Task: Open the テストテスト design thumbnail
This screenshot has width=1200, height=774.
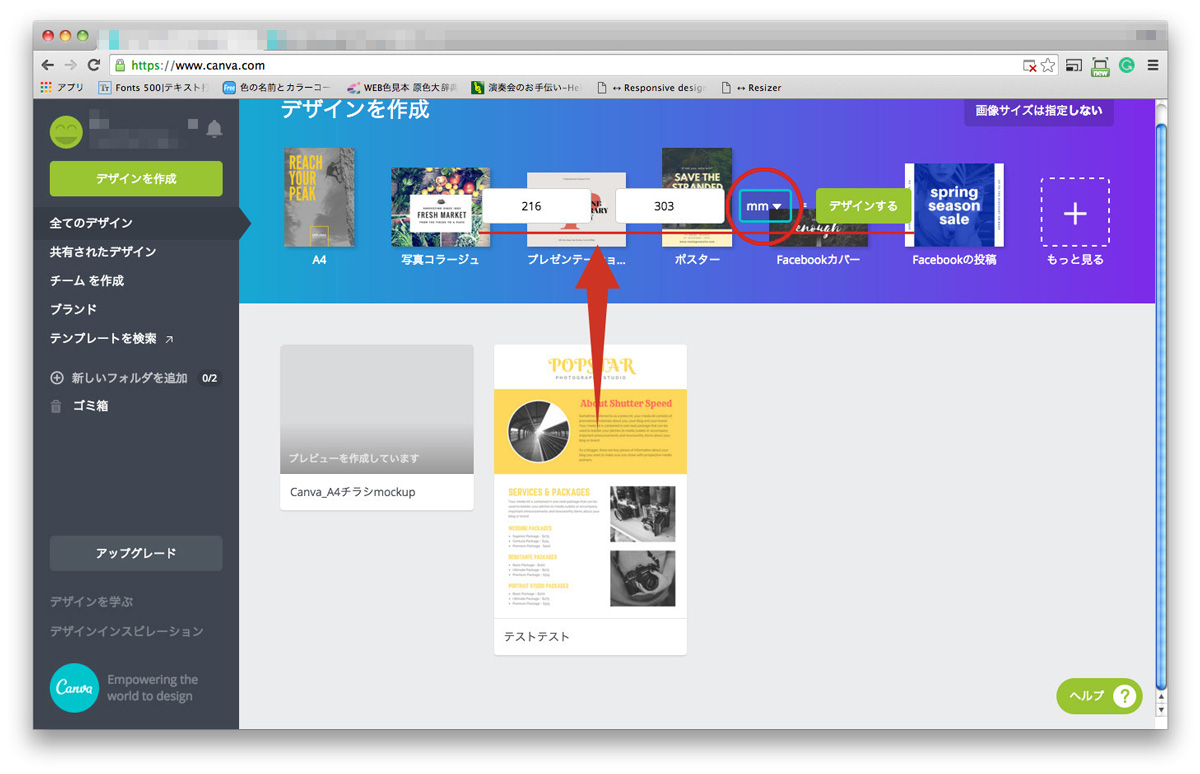Action: tap(590, 481)
